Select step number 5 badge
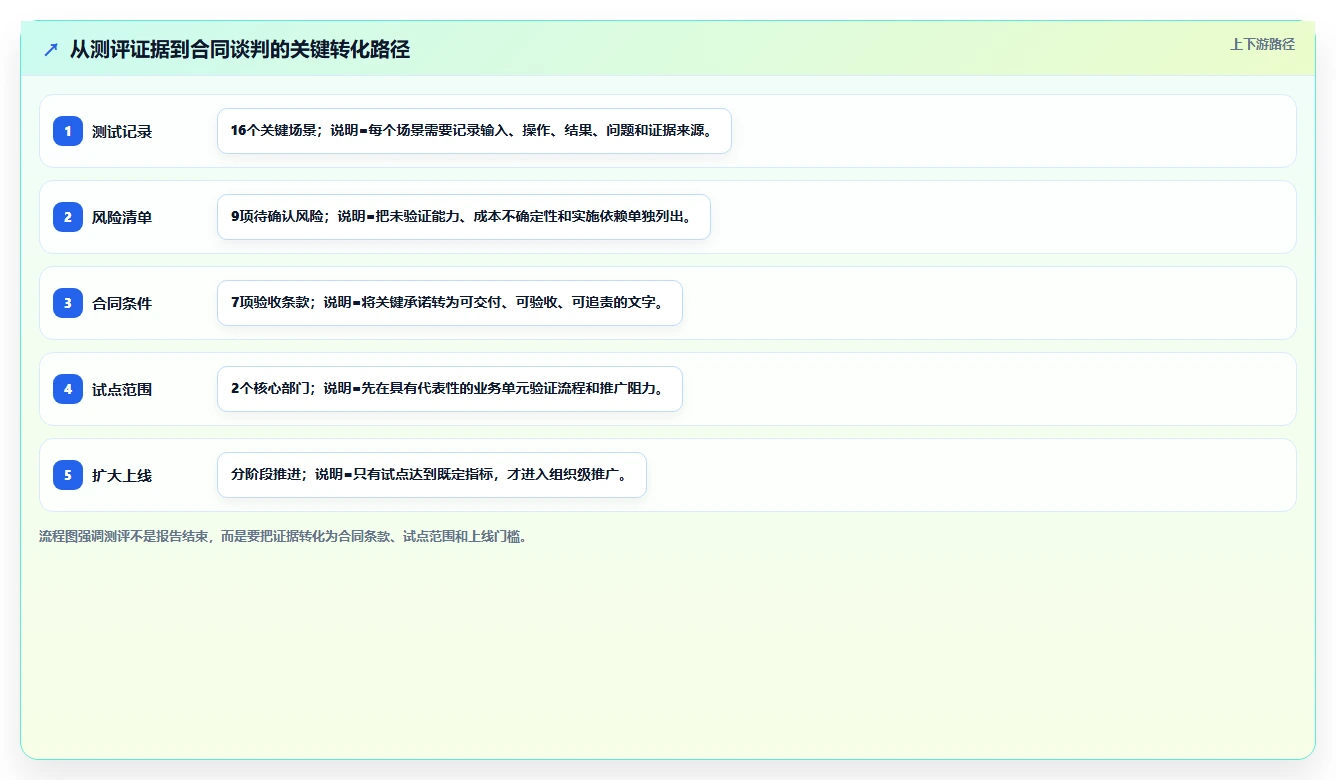This screenshot has width=1336, height=780. (x=68, y=475)
